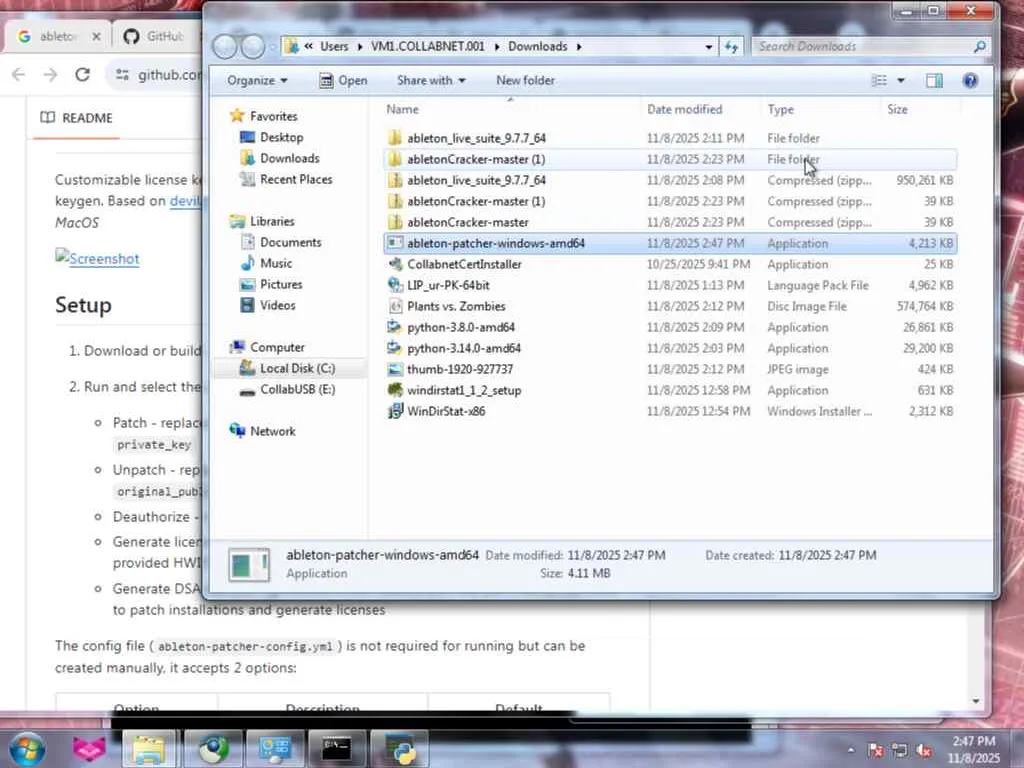Click the change view icon

coord(880,80)
